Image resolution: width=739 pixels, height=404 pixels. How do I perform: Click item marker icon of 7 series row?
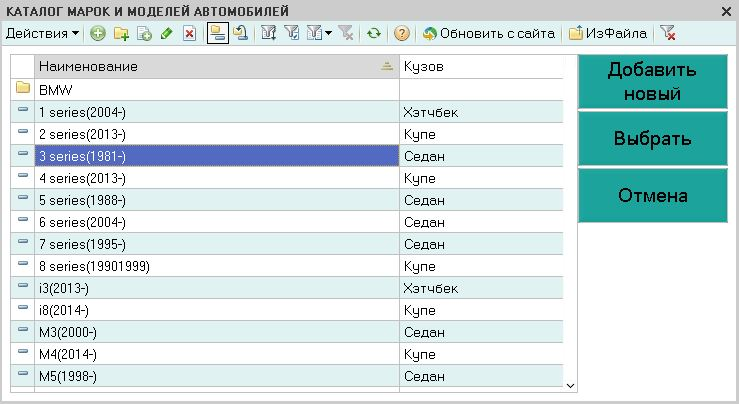click(23, 241)
